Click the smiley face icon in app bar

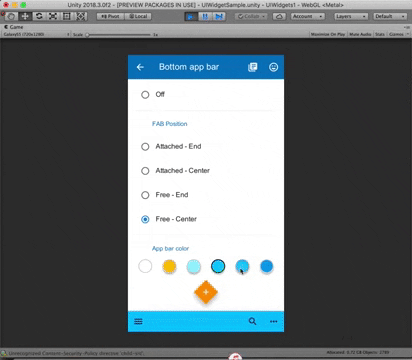coord(273,67)
